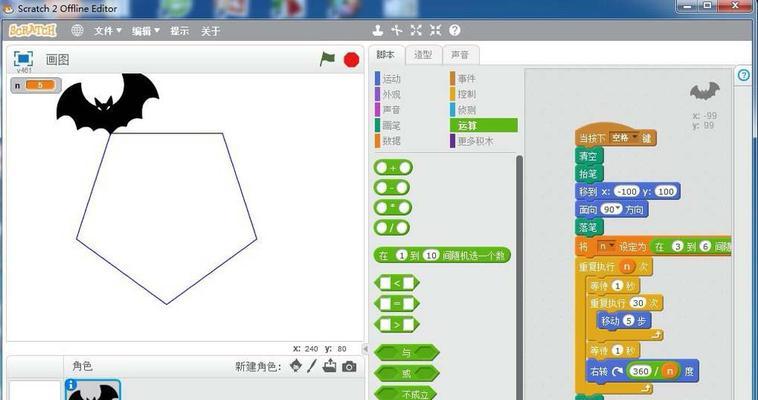Click the x field -100 in 移到 block
Screen dimensions: 758x400
627,192
